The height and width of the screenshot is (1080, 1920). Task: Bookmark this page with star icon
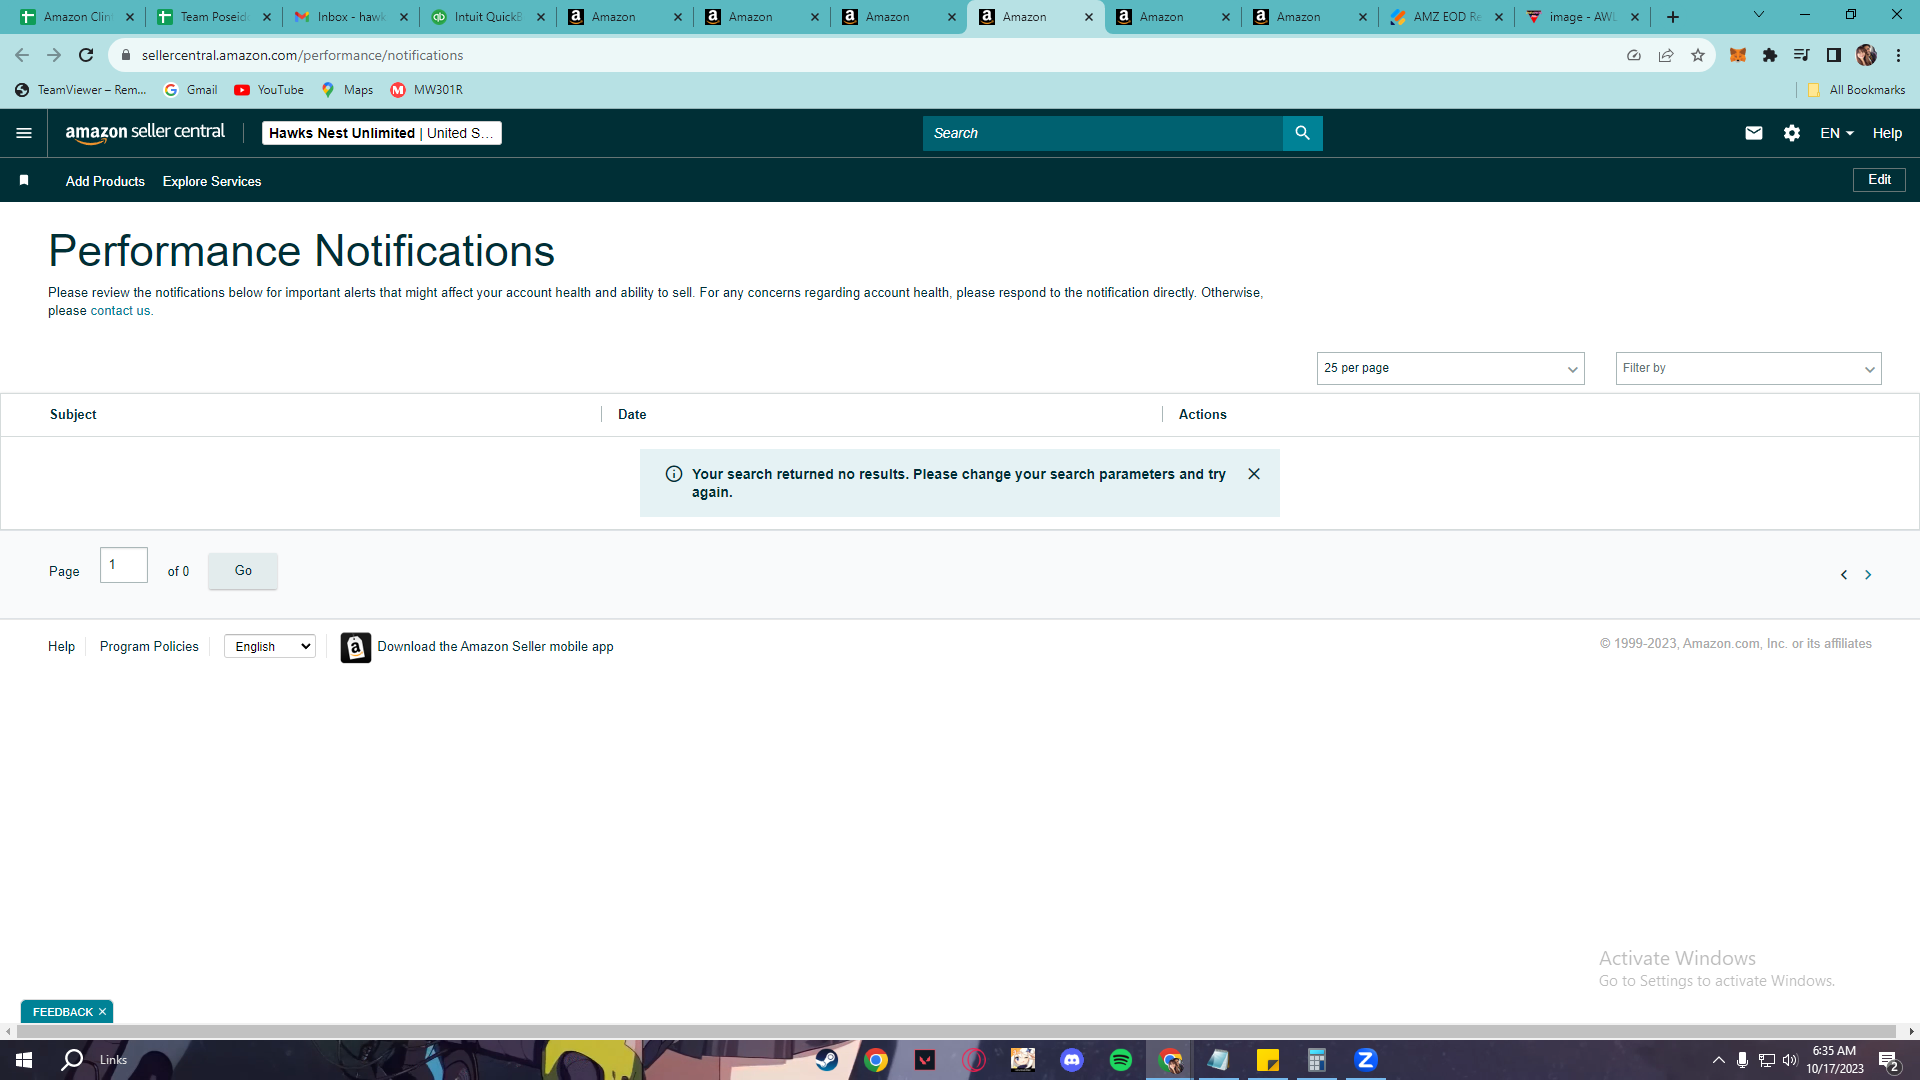[1697, 55]
